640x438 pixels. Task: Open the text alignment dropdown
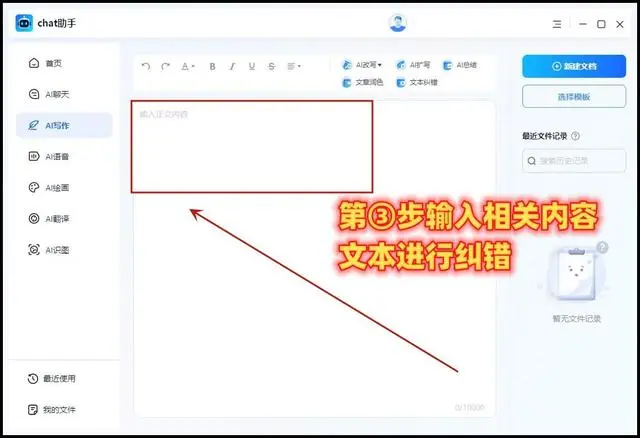294,66
